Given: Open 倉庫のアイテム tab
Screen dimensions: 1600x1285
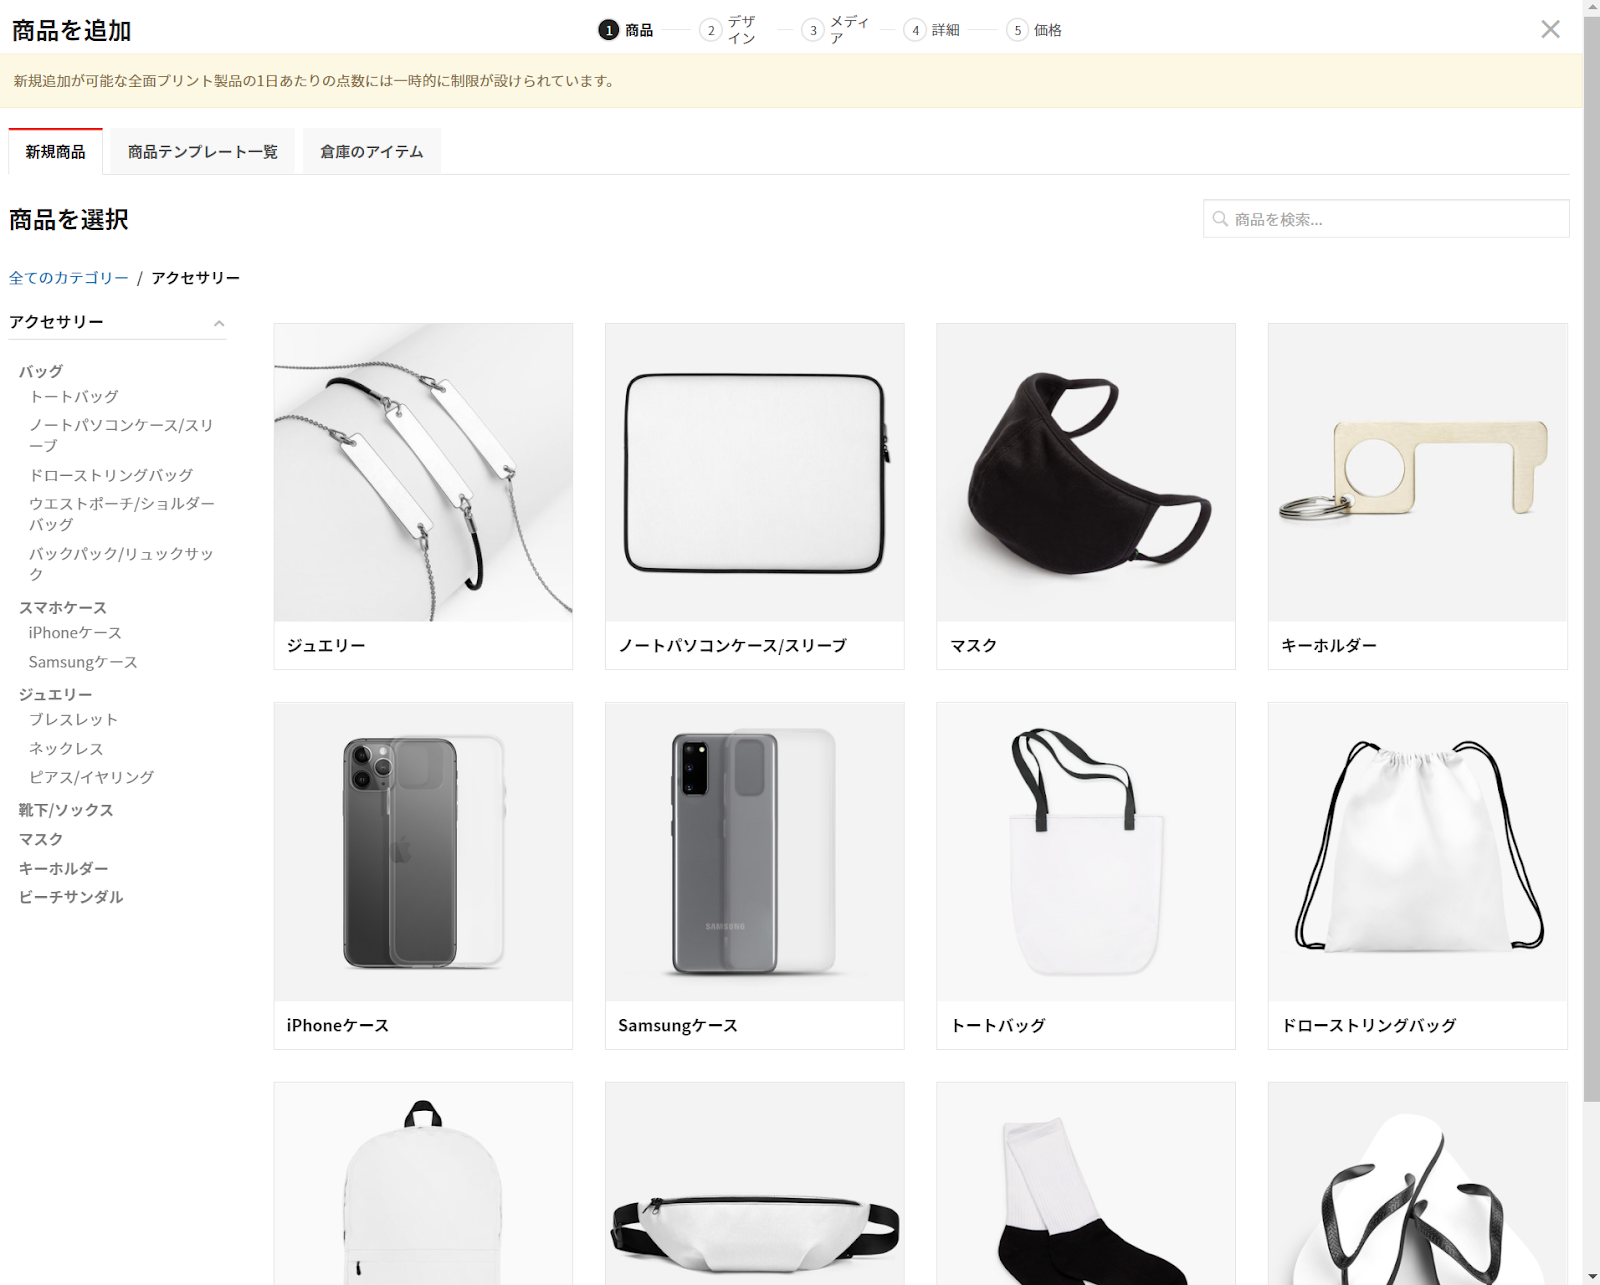Looking at the screenshot, I should click(x=372, y=152).
